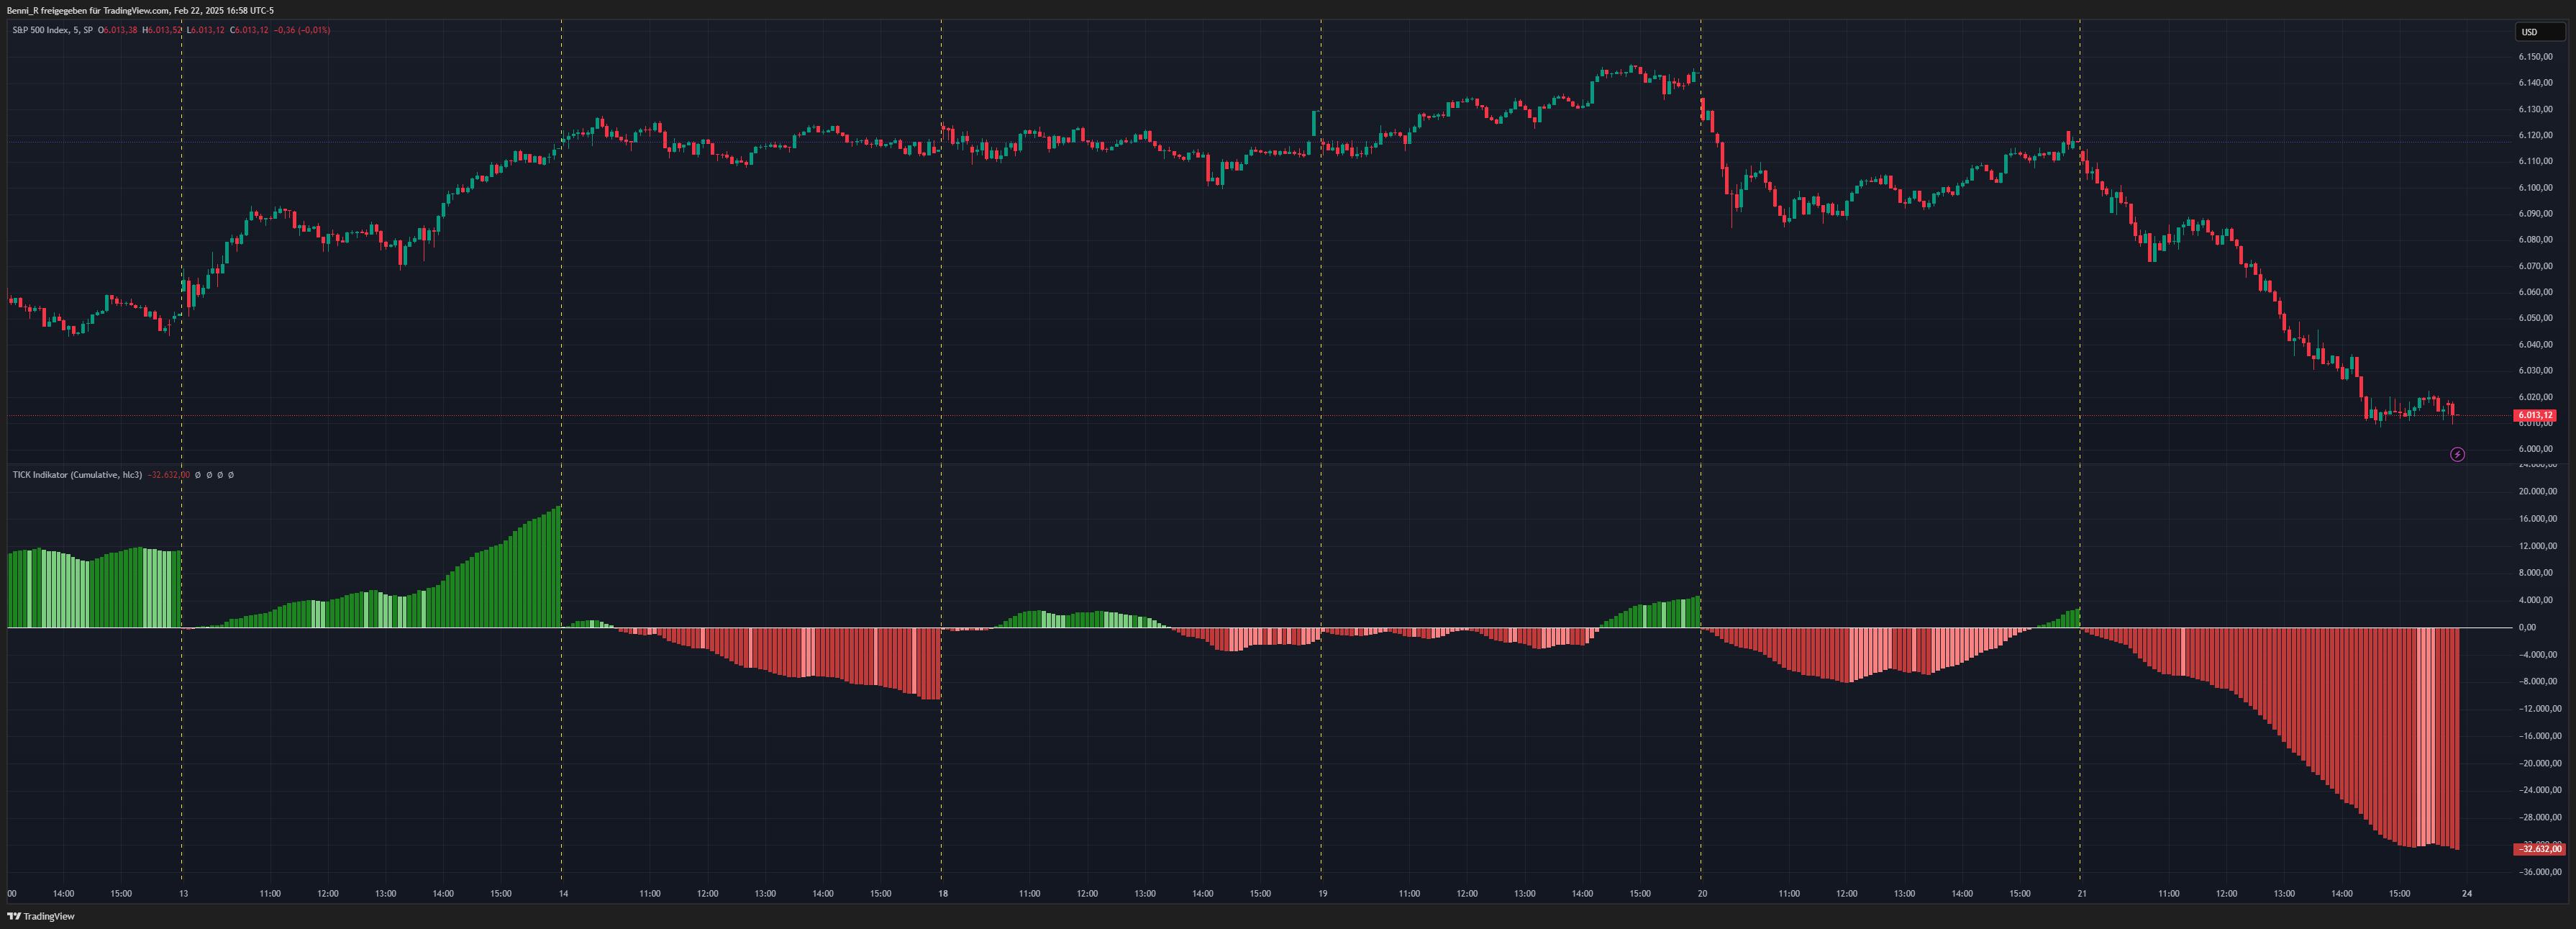Click date label 20 on time axis

(x=1702, y=893)
